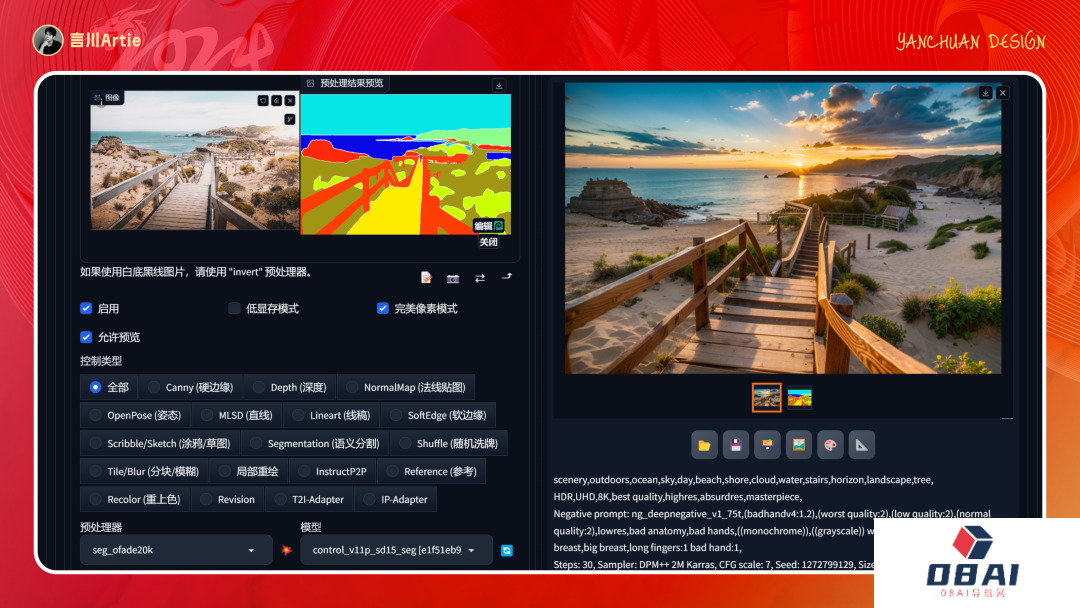Choose the MLSD (直线) control type
1080x608 pixels.
(237, 415)
